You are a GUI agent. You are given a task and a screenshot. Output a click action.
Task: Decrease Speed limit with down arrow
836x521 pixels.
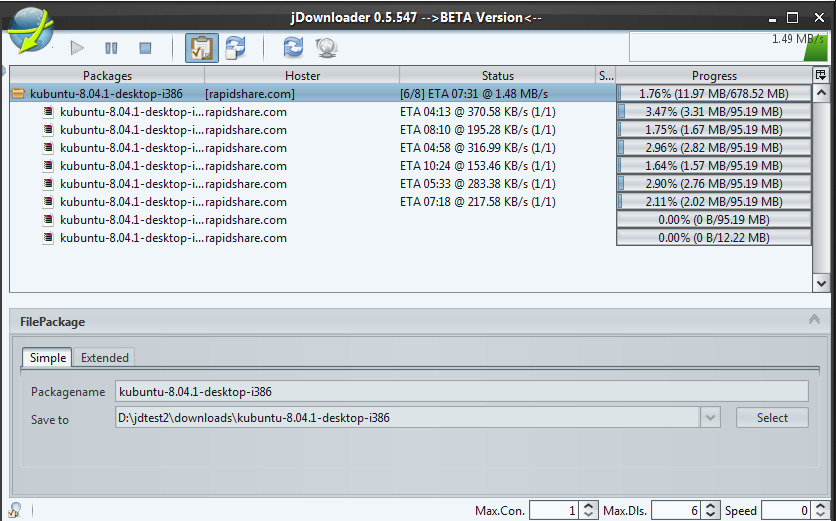pyautogui.click(x=821, y=516)
